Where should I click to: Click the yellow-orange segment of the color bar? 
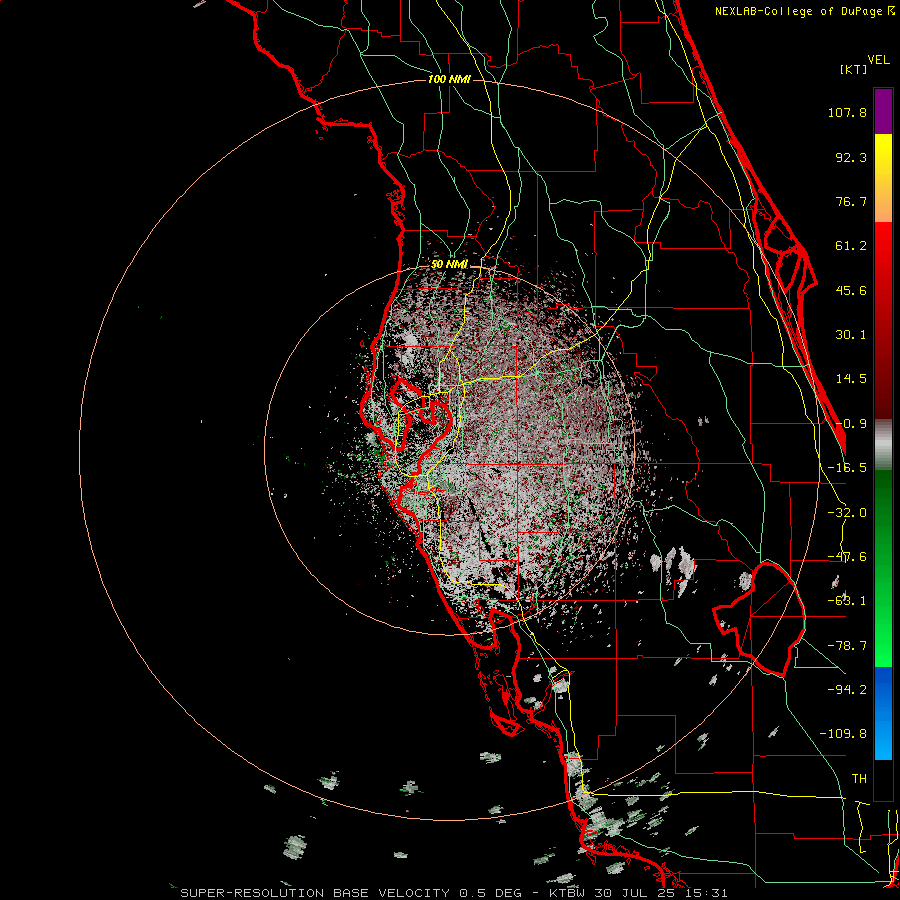[x=883, y=178]
